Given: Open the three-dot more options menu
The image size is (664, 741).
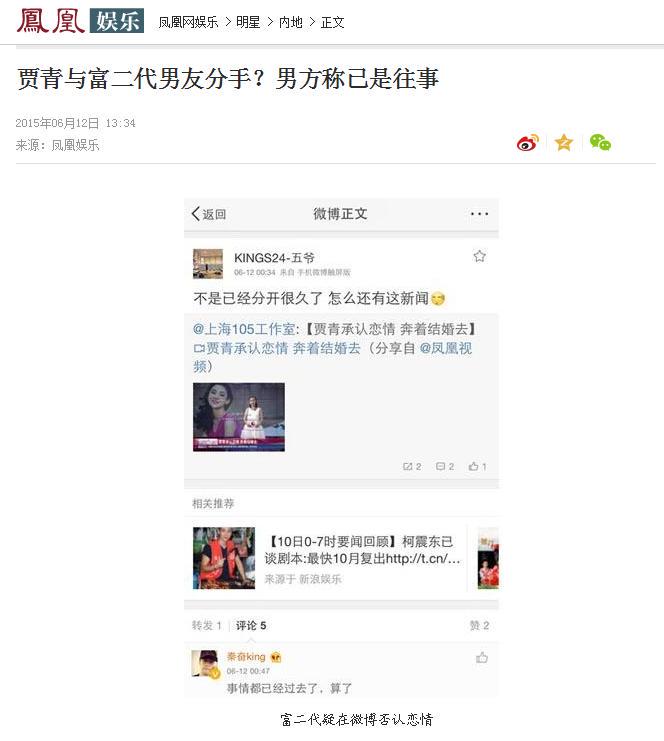Looking at the screenshot, I should (479, 214).
